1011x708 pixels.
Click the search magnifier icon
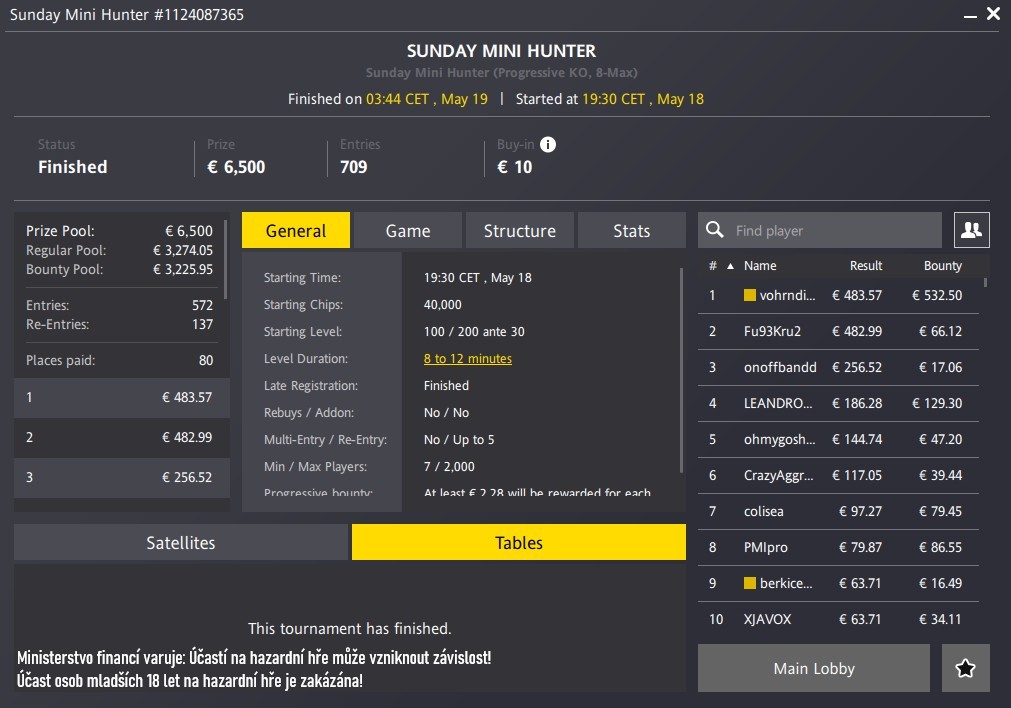(715, 230)
